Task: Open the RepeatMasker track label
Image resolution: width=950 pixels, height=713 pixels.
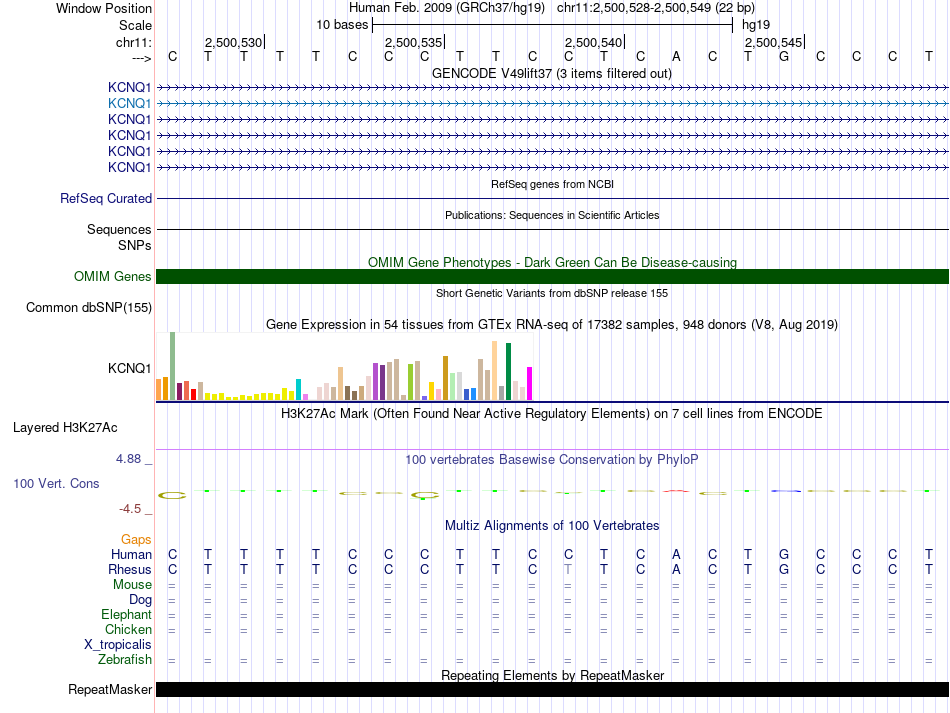Action: coord(110,690)
